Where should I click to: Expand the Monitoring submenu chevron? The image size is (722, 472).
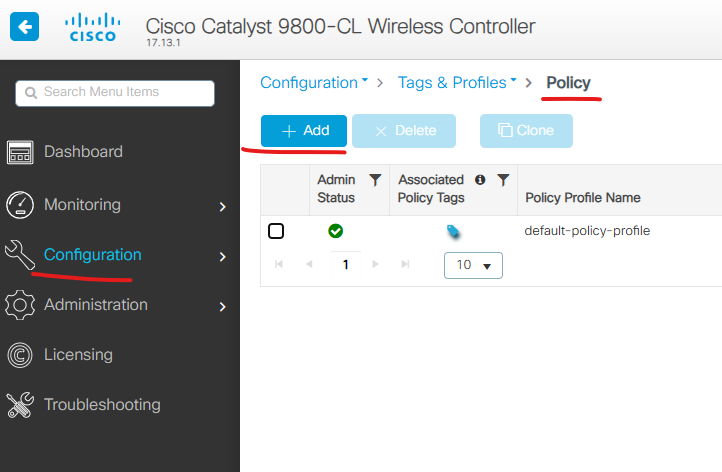pos(223,207)
